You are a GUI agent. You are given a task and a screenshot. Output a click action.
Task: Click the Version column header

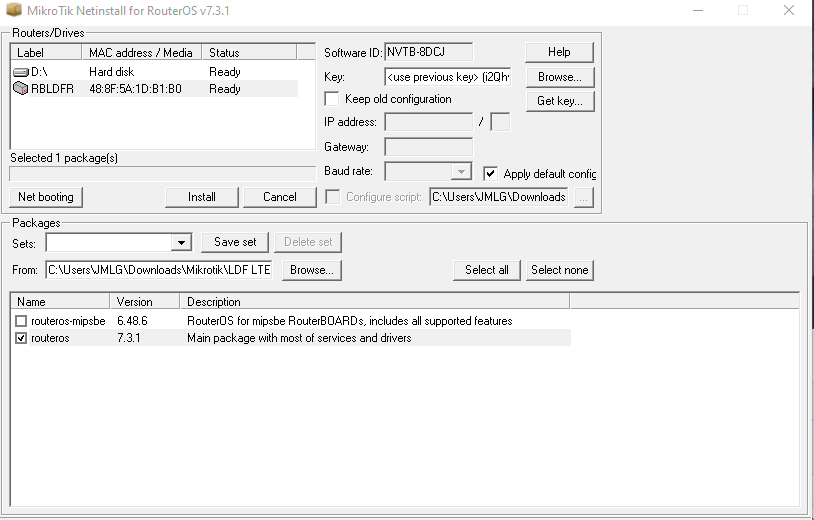pyautogui.click(x=145, y=302)
